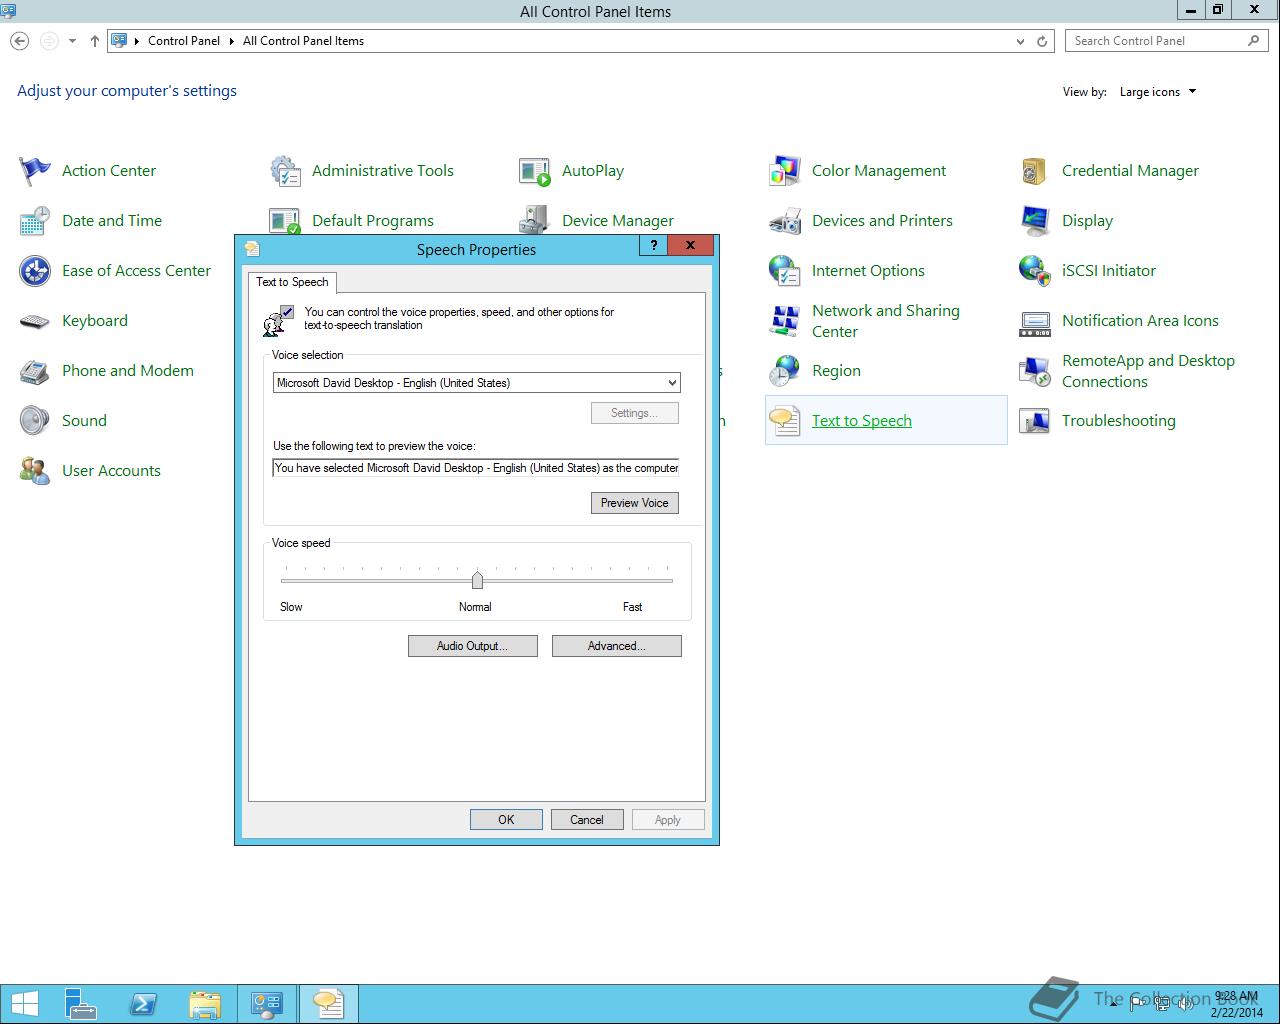Open Server Manager from taskbar
The height and width of the screenshot is (1024, 1280).
click(81, 1004)
